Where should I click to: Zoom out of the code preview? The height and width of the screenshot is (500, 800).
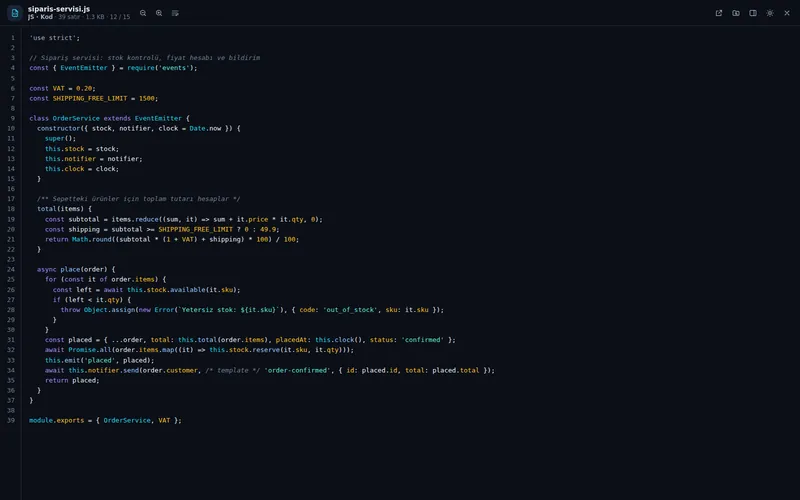pyautogui.click(x=143, y=13)
